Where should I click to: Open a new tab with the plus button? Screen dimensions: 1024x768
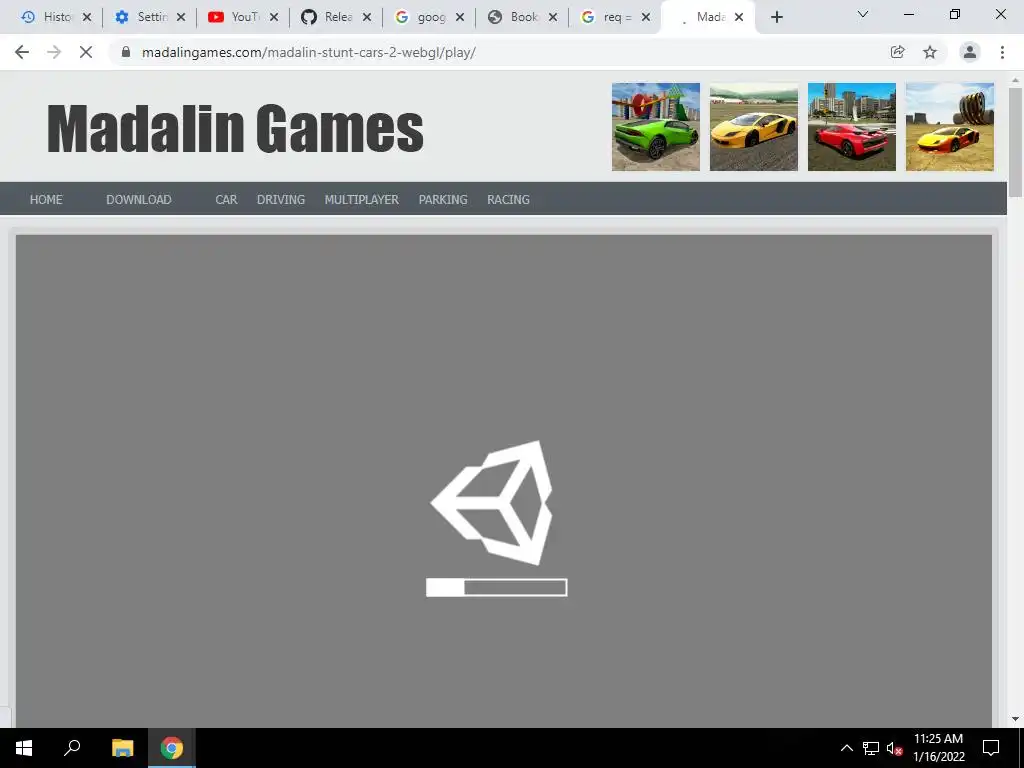776,17
